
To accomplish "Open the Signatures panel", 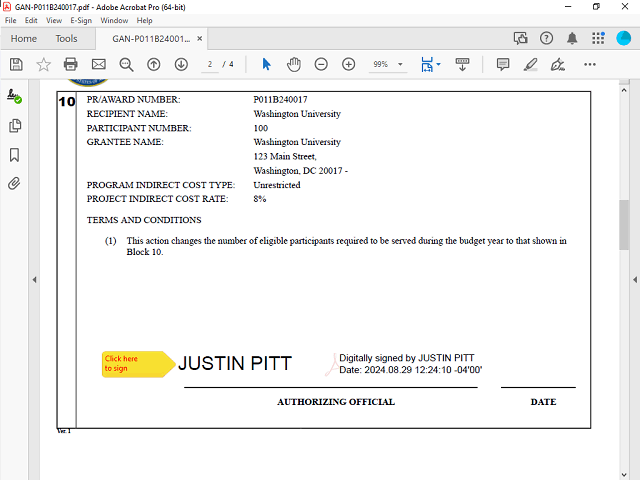I will [15, 96].
